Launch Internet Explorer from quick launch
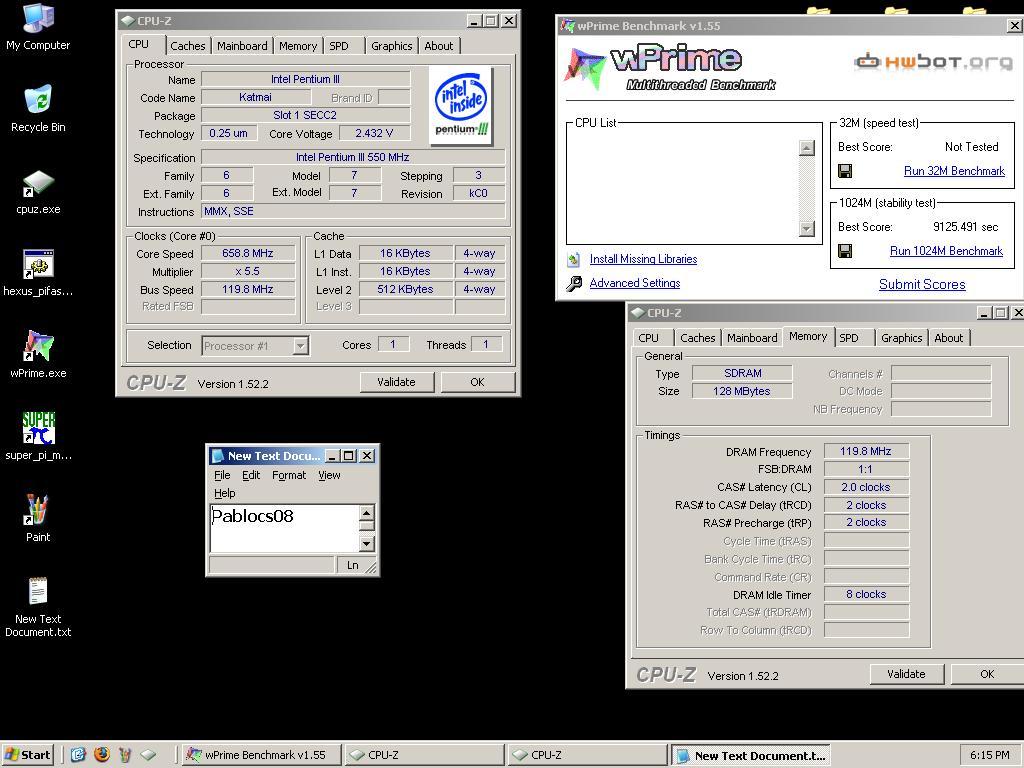This screenshot has width=1024, height=768. (x=78, y=755)
